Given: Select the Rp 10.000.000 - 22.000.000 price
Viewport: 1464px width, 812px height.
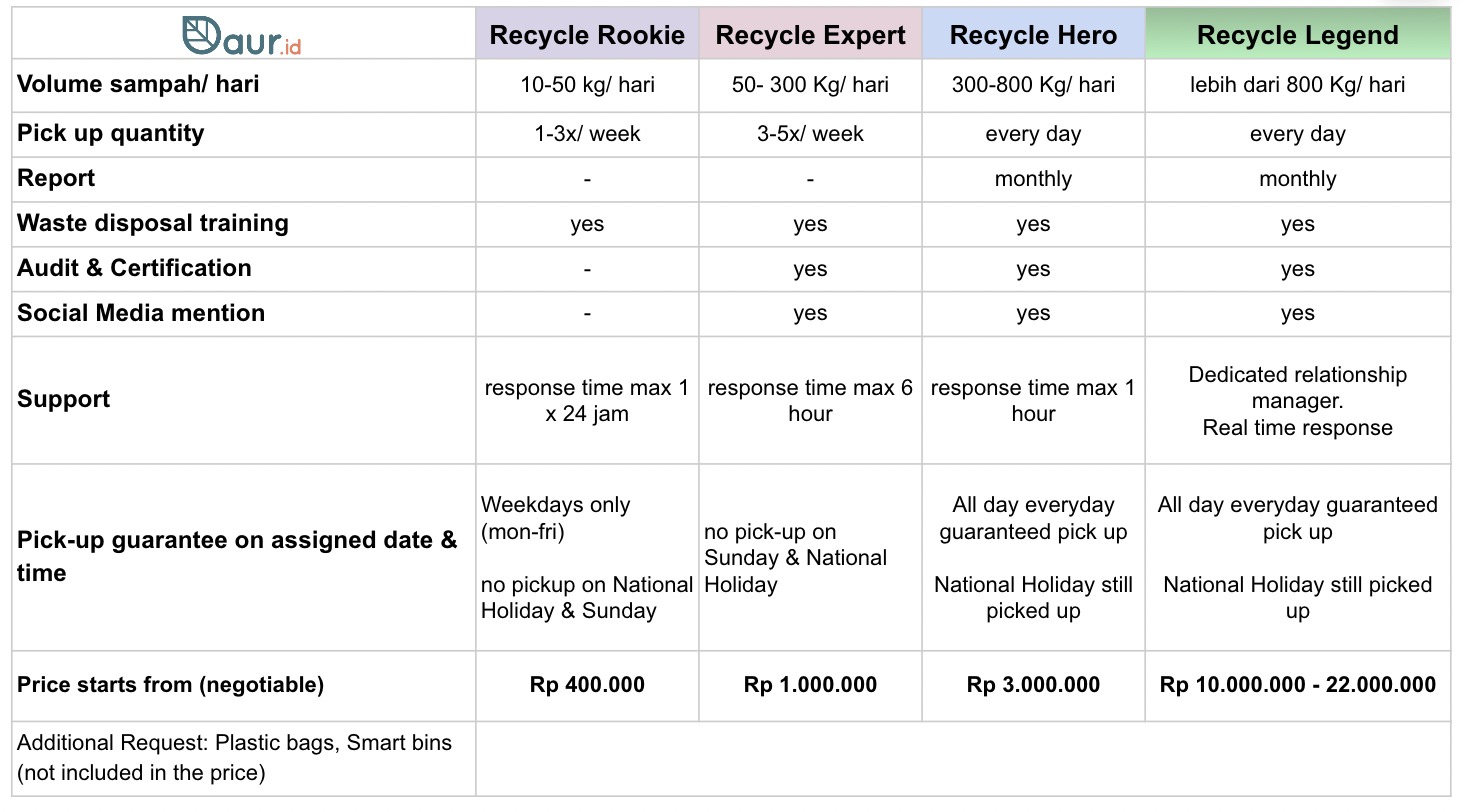Looking at the screenshot, I should coord(1297,685).
